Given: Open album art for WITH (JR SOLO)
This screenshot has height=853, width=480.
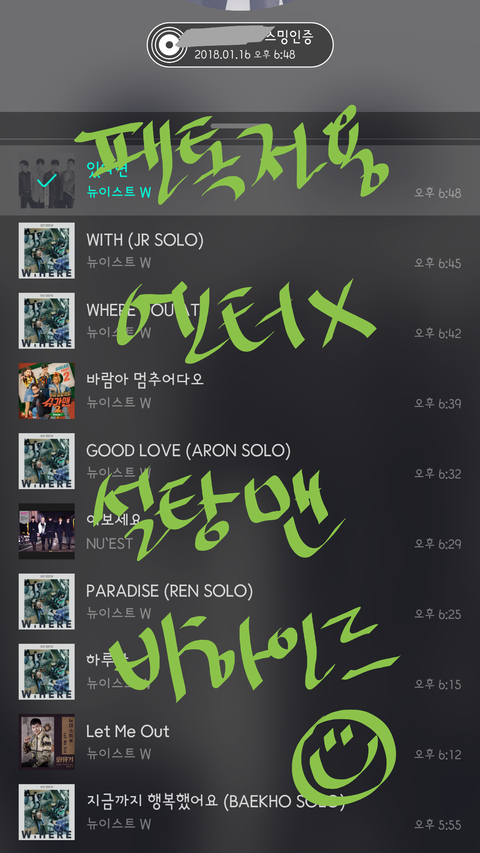Looking at the screenshot, I should pyautogui.click(x=47, y=250).
